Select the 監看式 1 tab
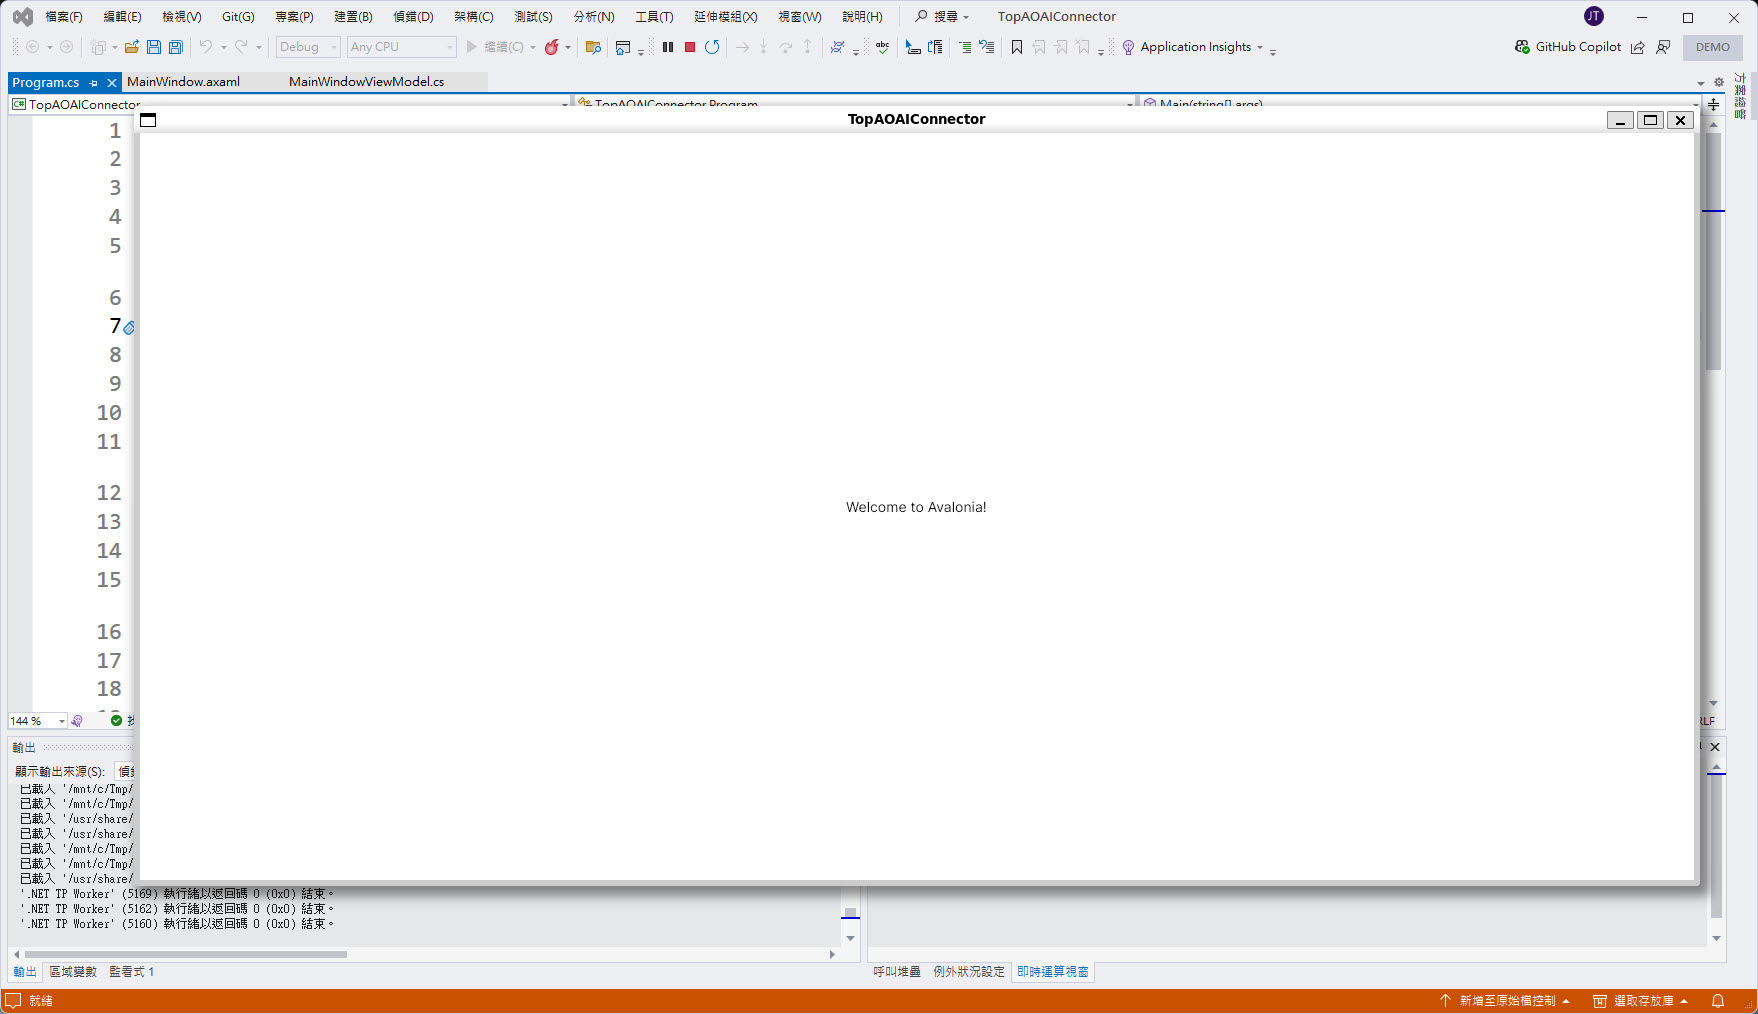Viewport: 1758px width, 1014px height. pyautogui.click(x=131, y=972)
